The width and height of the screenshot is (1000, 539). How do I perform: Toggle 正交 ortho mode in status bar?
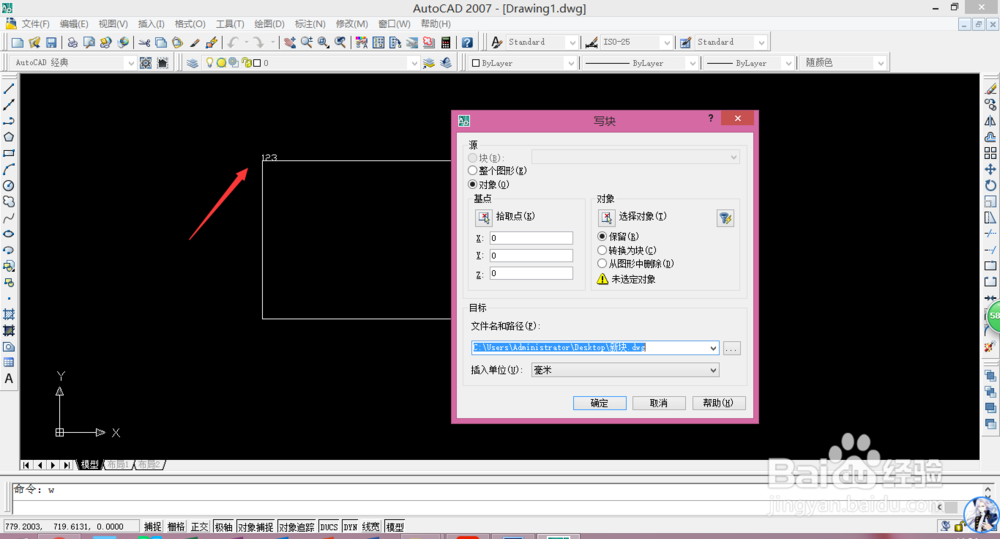point(200,527)
